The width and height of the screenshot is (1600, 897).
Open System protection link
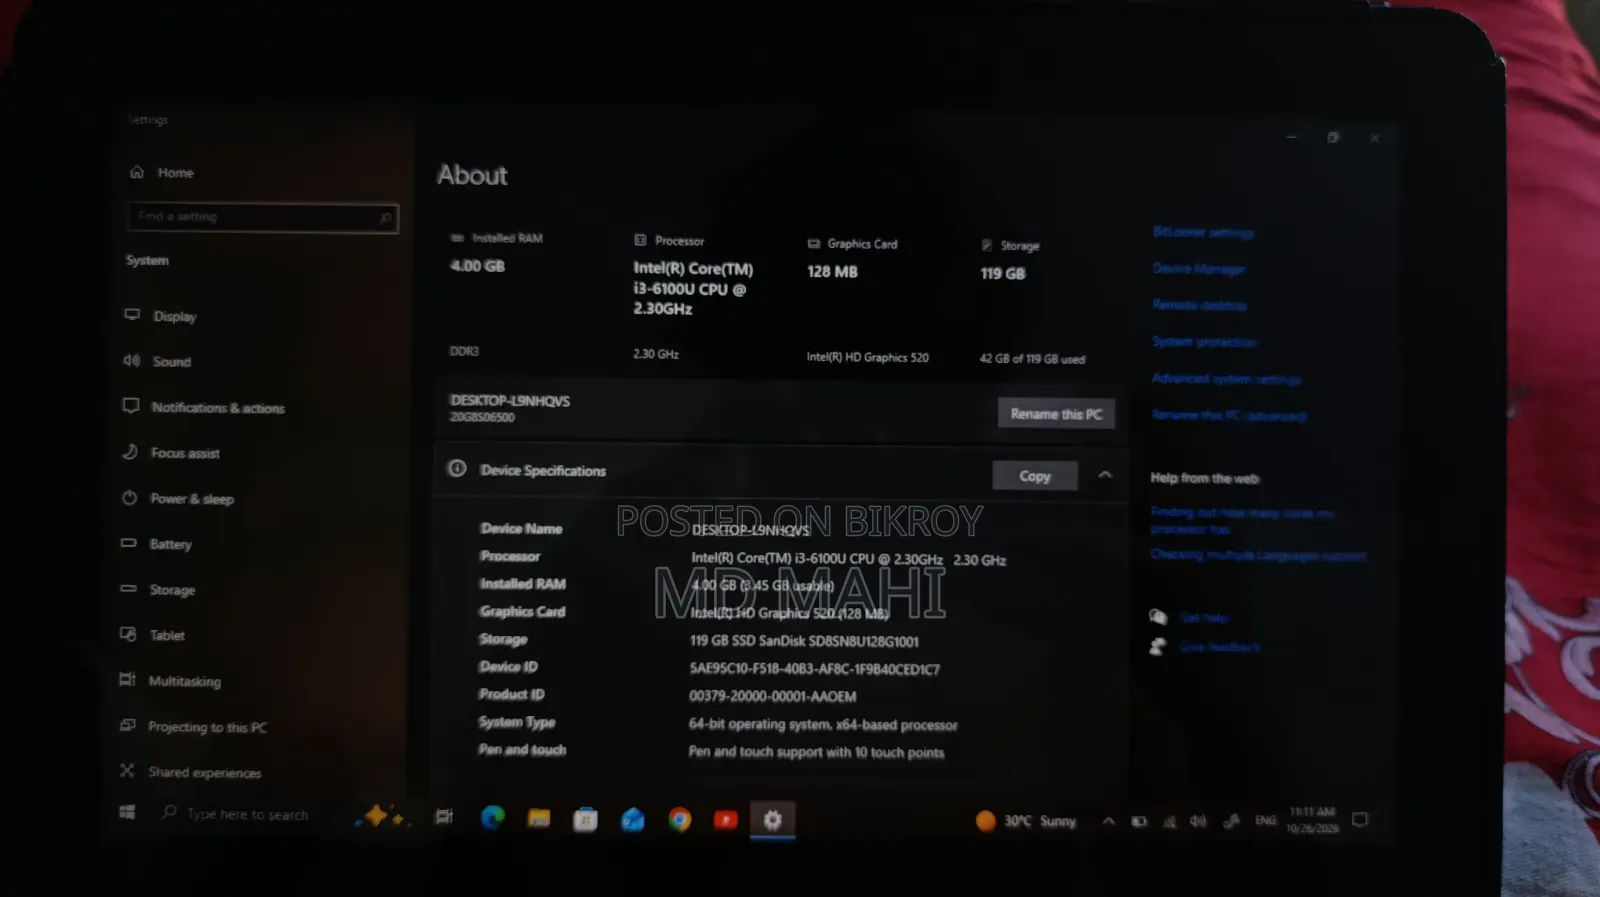click(x=1204, y=342)
